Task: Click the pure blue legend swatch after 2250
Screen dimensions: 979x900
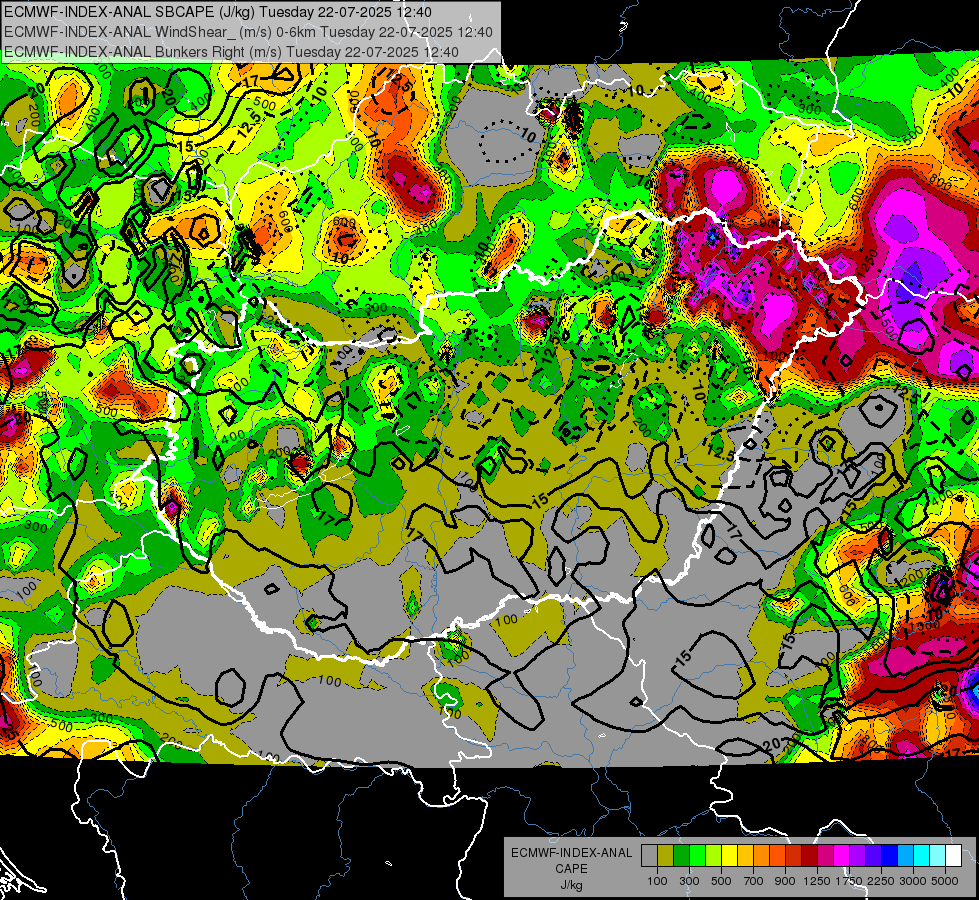Action: (890, 856)
